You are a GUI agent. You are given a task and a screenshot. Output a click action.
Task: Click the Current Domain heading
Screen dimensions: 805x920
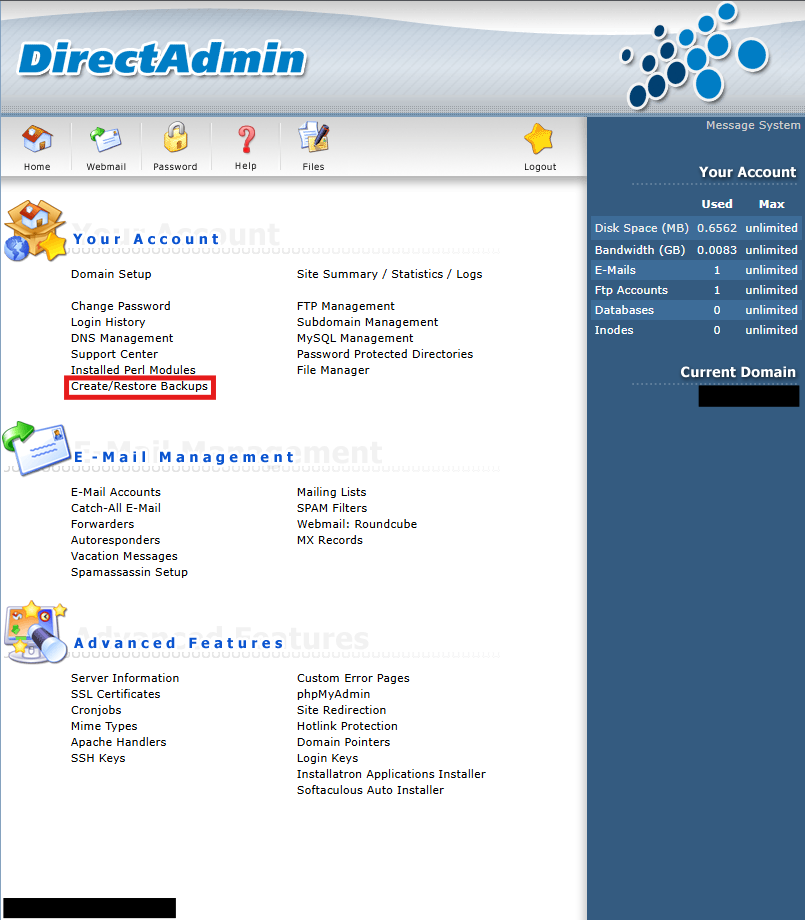pyautogui.click(x=738, y=372)
